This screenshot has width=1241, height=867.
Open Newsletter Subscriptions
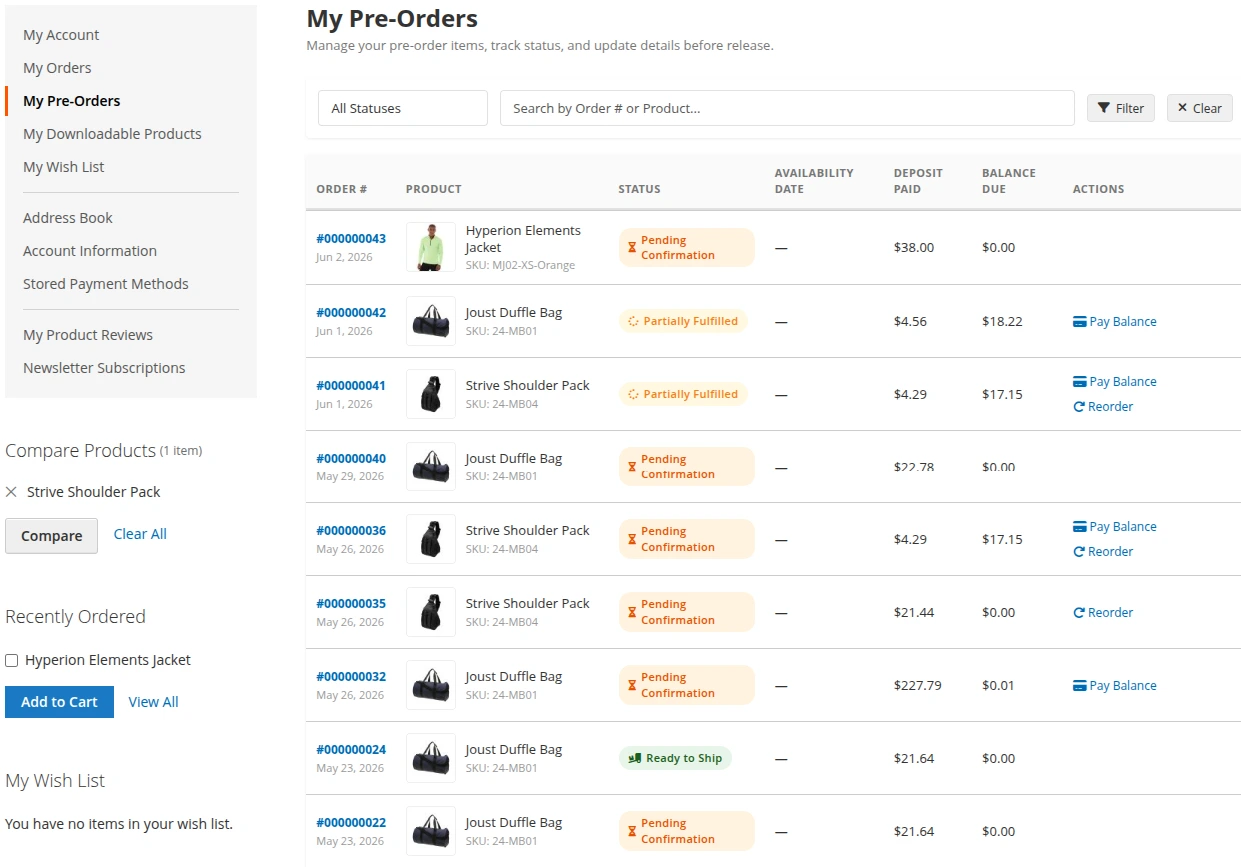coord(104,368)
